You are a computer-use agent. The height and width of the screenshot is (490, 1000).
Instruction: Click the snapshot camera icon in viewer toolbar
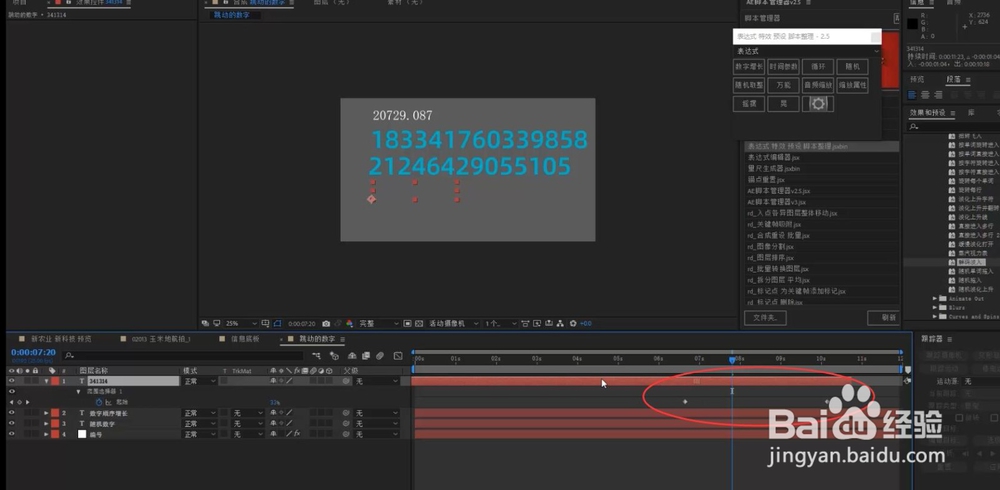pos(327,323)
